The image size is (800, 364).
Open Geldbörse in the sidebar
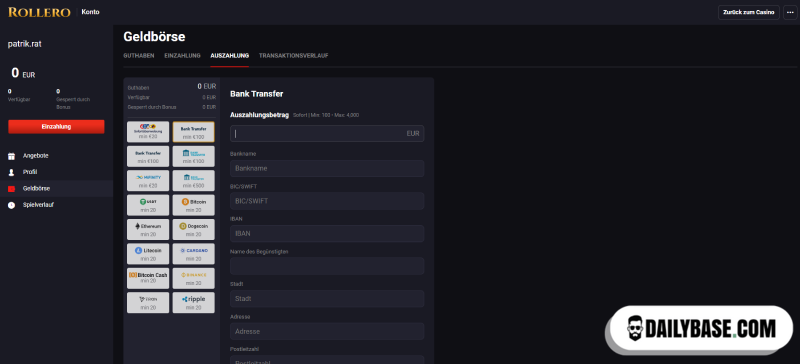tap(36, 188)
